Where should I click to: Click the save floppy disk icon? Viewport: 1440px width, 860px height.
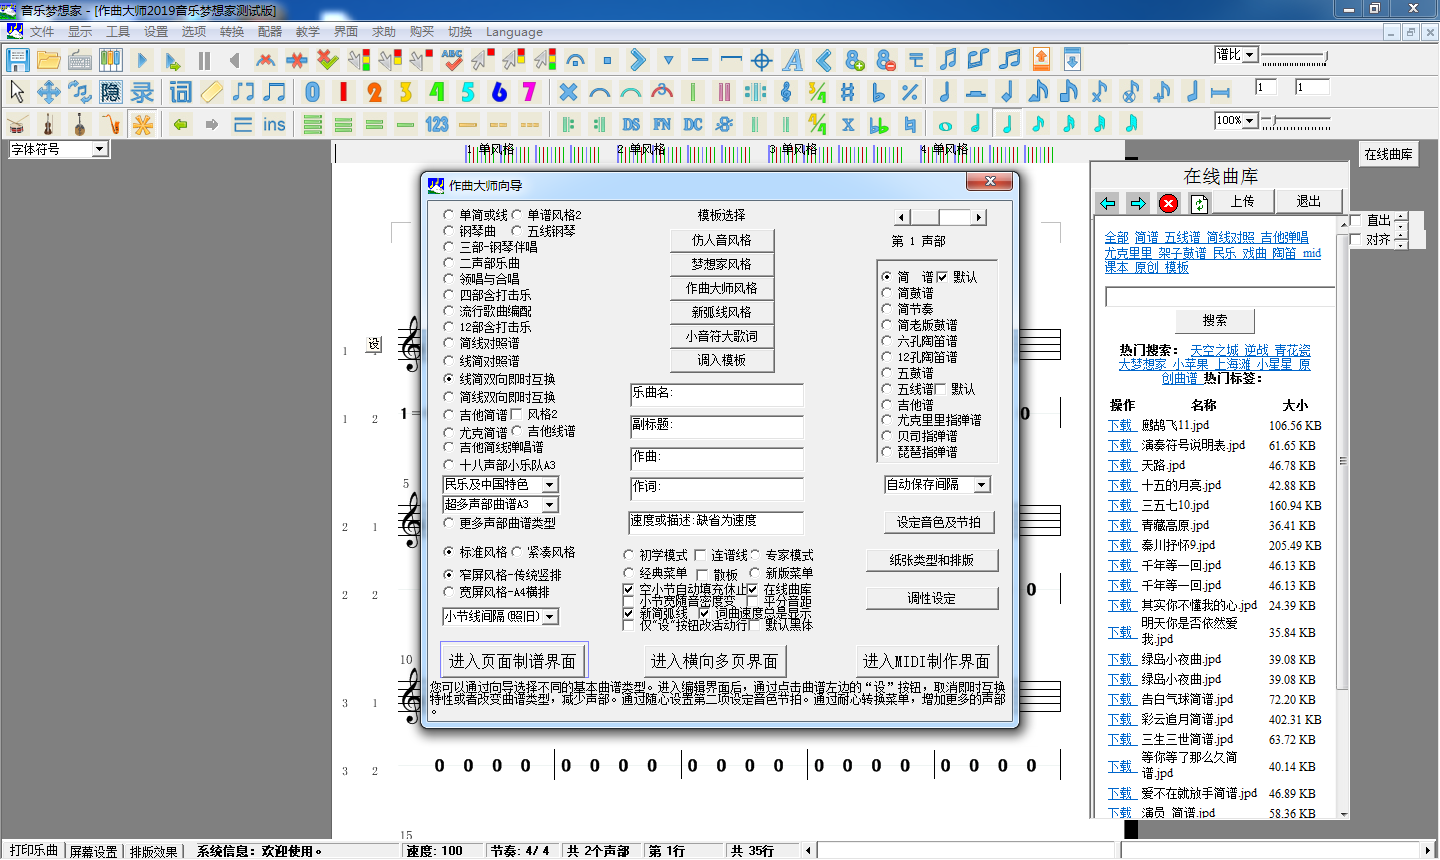pyautogui.click(x=17, y=60)
